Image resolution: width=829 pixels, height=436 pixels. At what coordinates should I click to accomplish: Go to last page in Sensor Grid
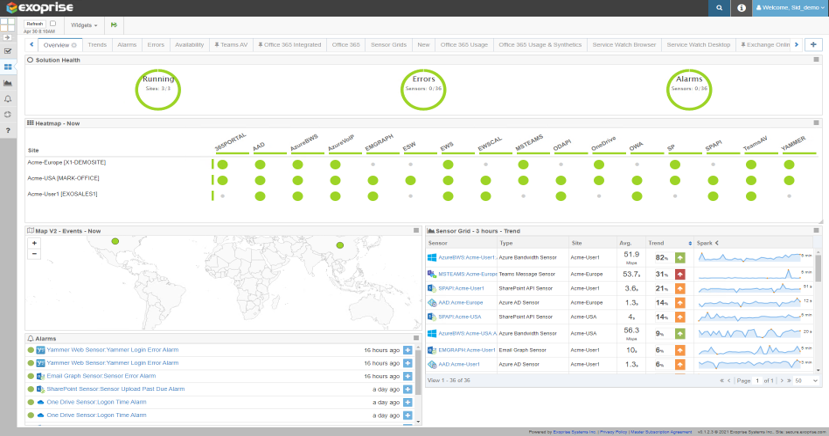pos(789,381)
